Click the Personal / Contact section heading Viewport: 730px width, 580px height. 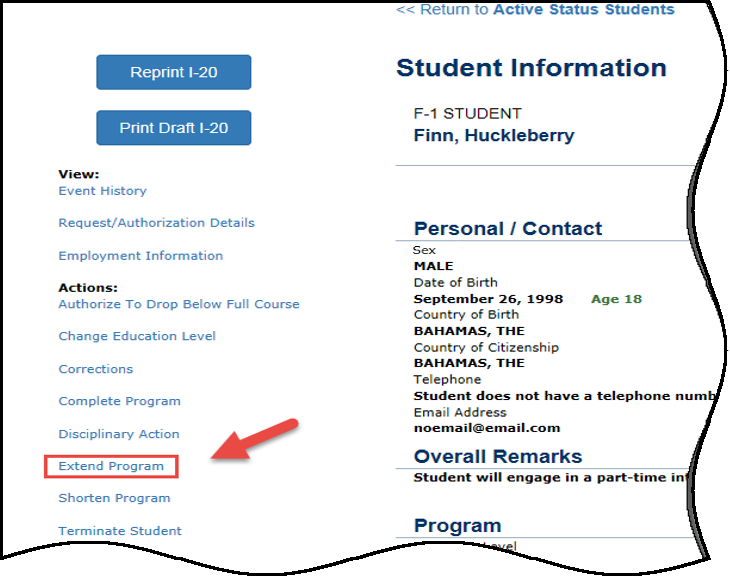pyautogui.click(x=508, y=229)
